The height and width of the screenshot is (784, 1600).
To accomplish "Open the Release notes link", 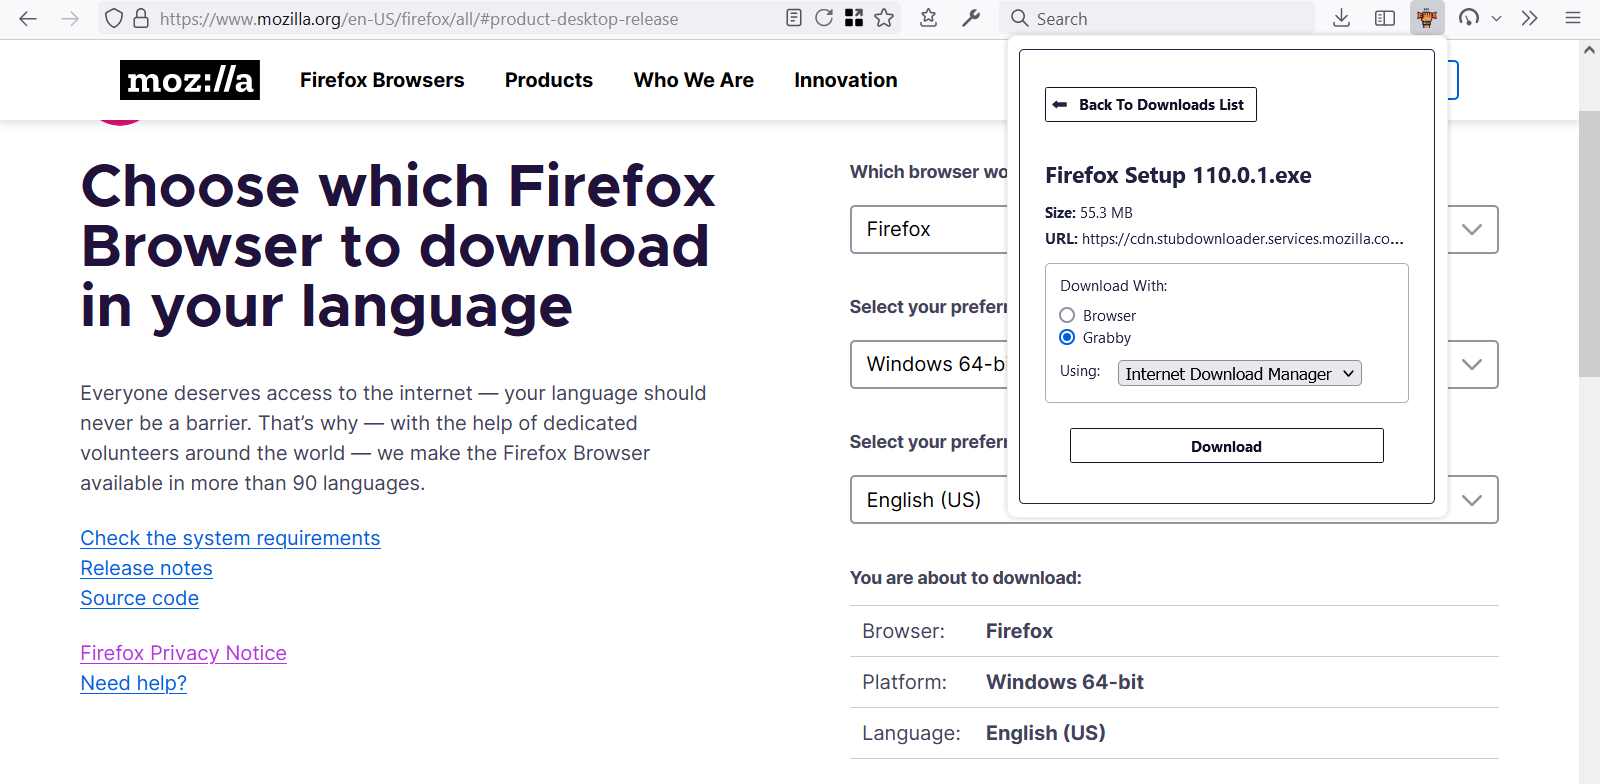I will [146, 568].
